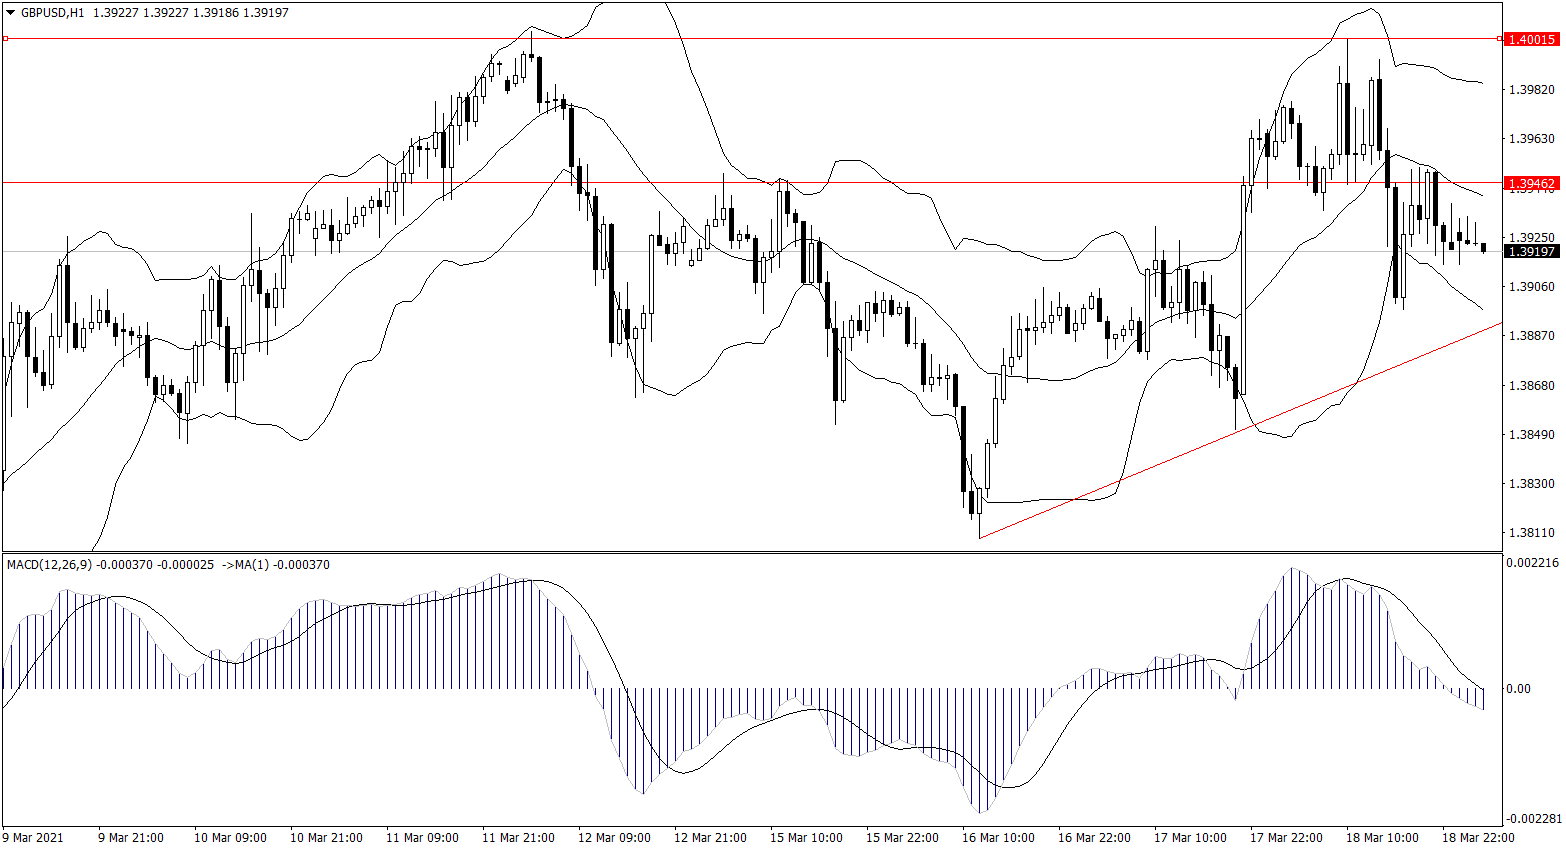Click the 1.39820 price scale label
Screen dimensions: 1566x850
[1531, 89]
